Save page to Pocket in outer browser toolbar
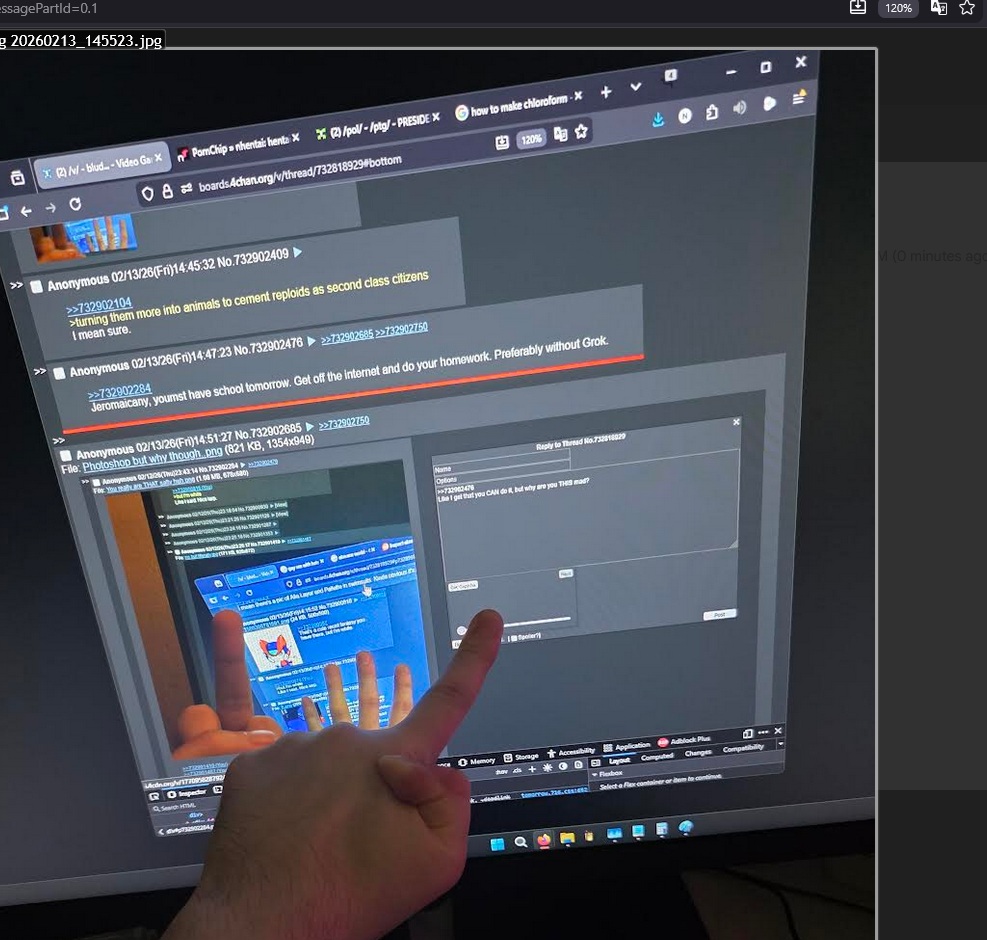The image size is (987, 940). point(858,8)
